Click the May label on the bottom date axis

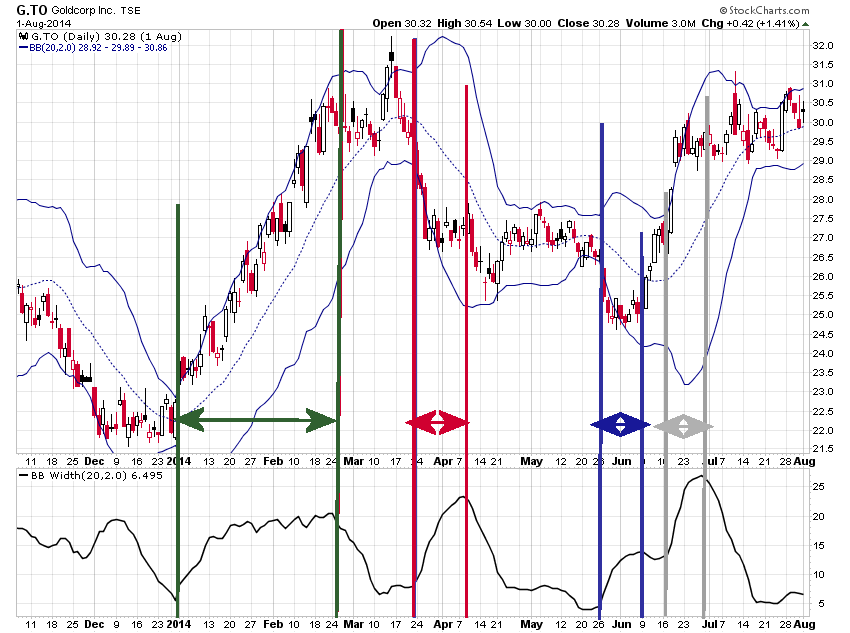(x=531, y=624)
